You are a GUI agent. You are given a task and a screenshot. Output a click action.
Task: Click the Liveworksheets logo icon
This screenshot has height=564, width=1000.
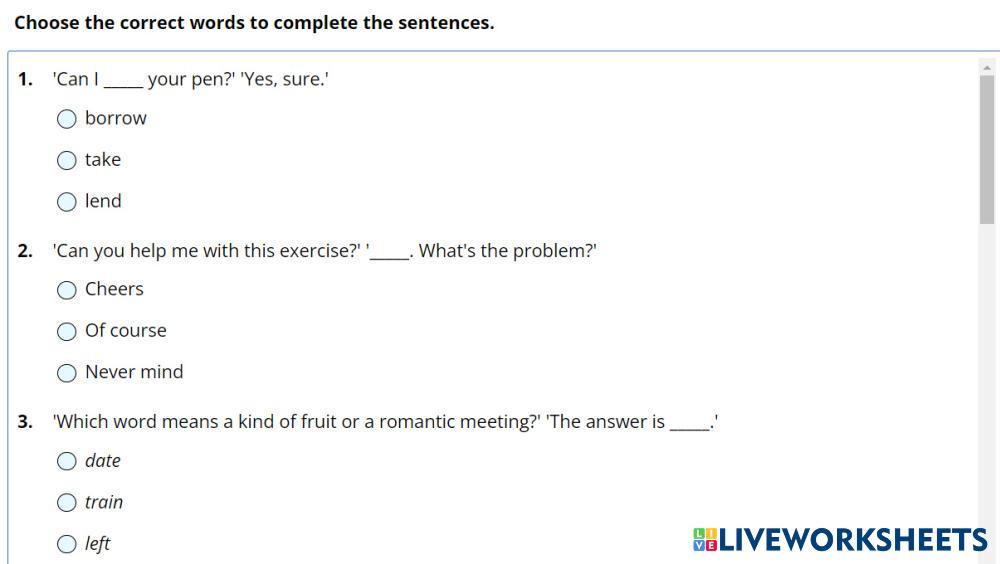point(704,540)
